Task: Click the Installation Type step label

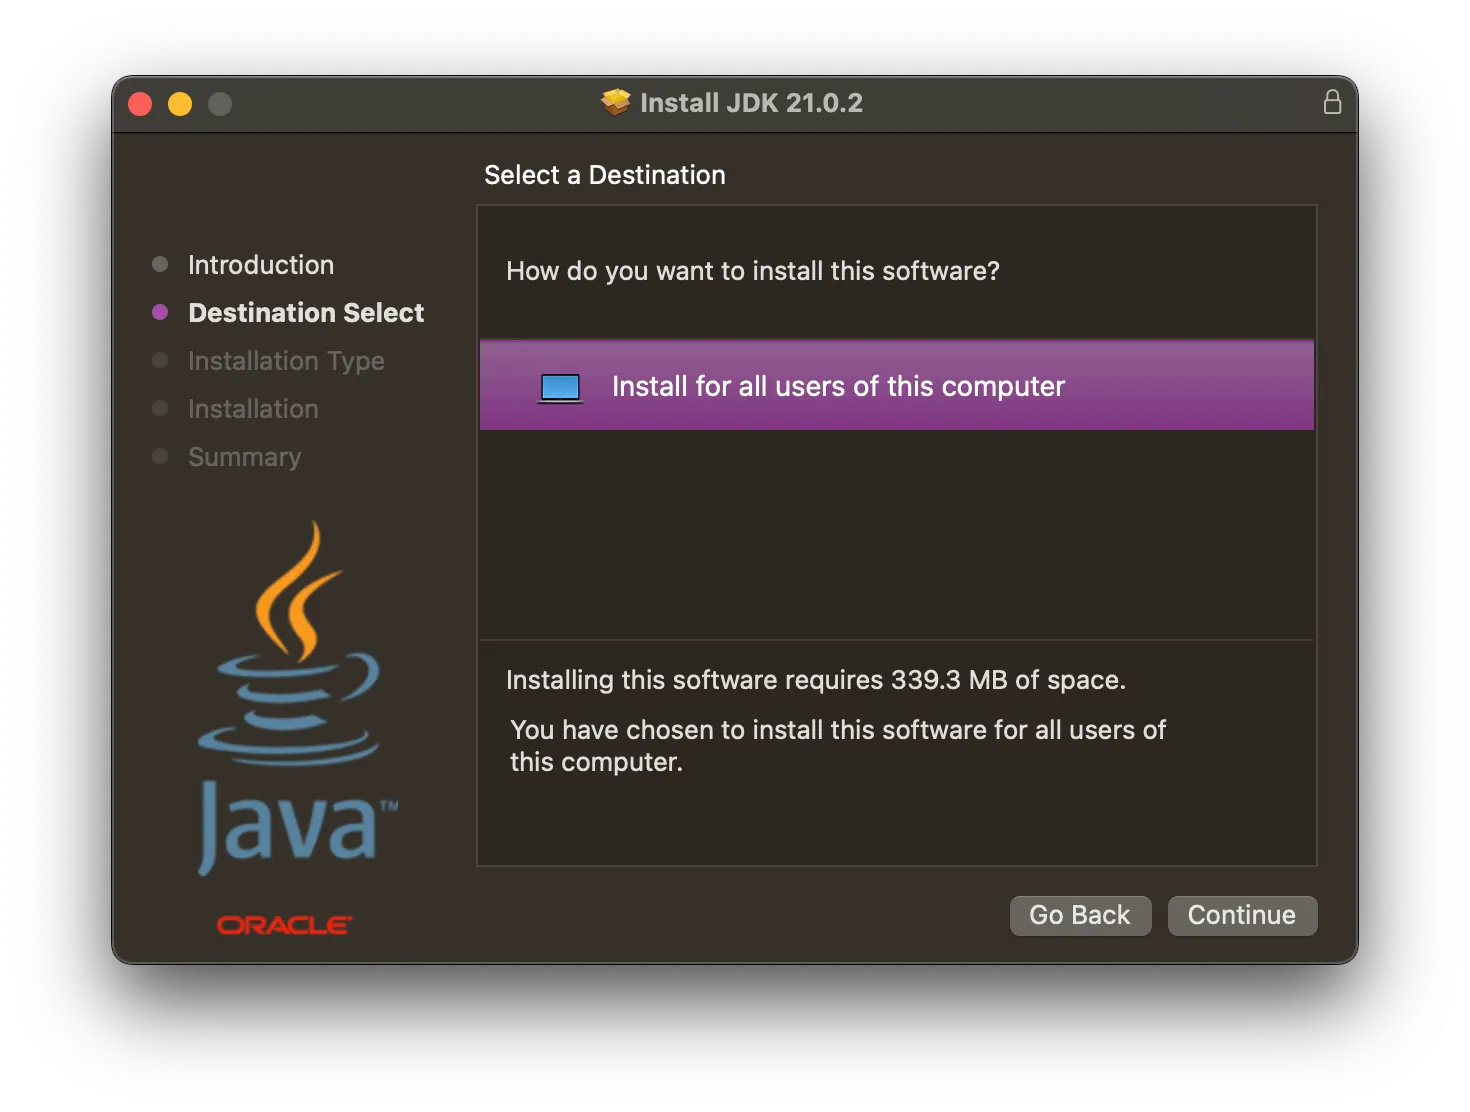Action: point(286,361)
